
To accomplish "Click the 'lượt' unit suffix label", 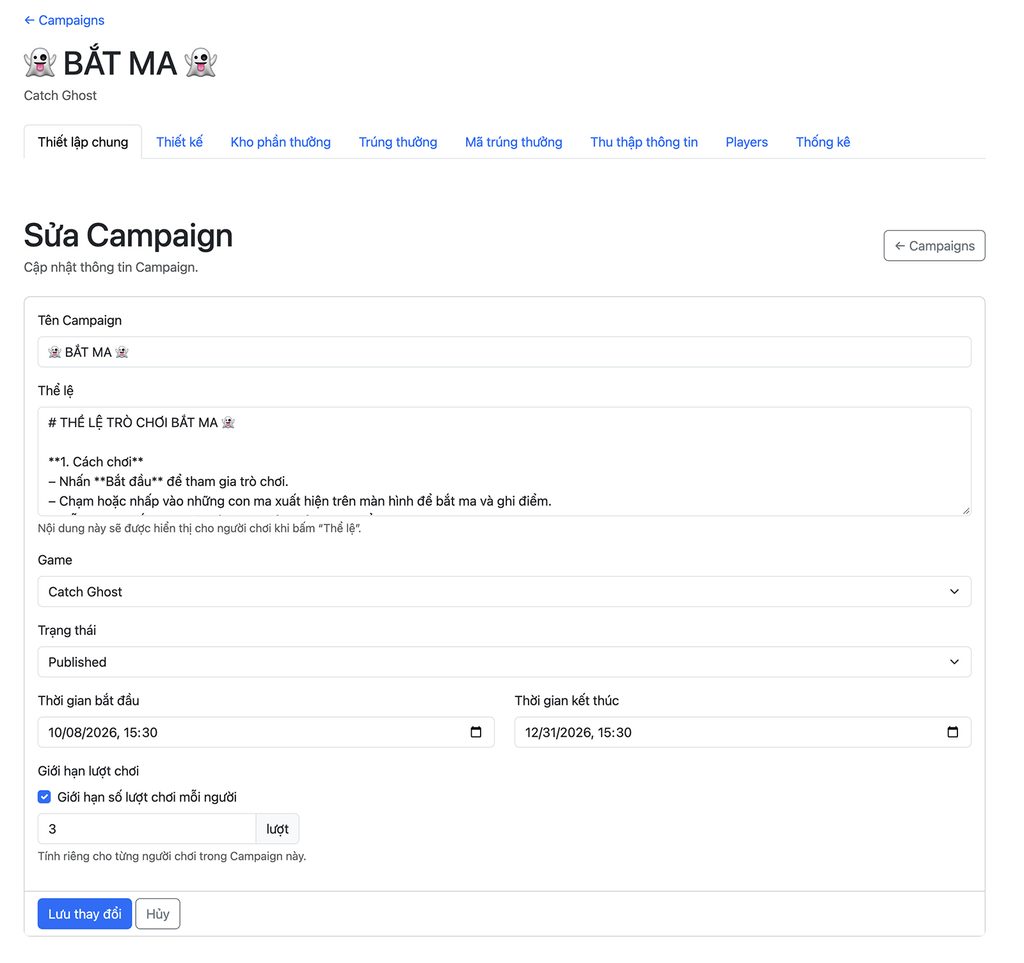I will (278, 829).
